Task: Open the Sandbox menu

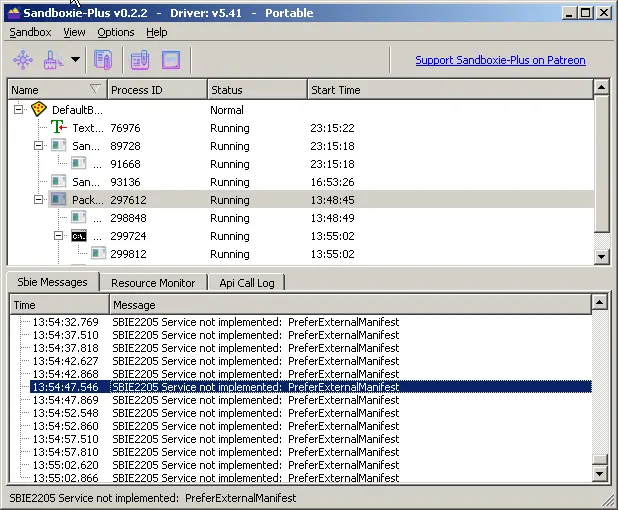Action: 30,32
